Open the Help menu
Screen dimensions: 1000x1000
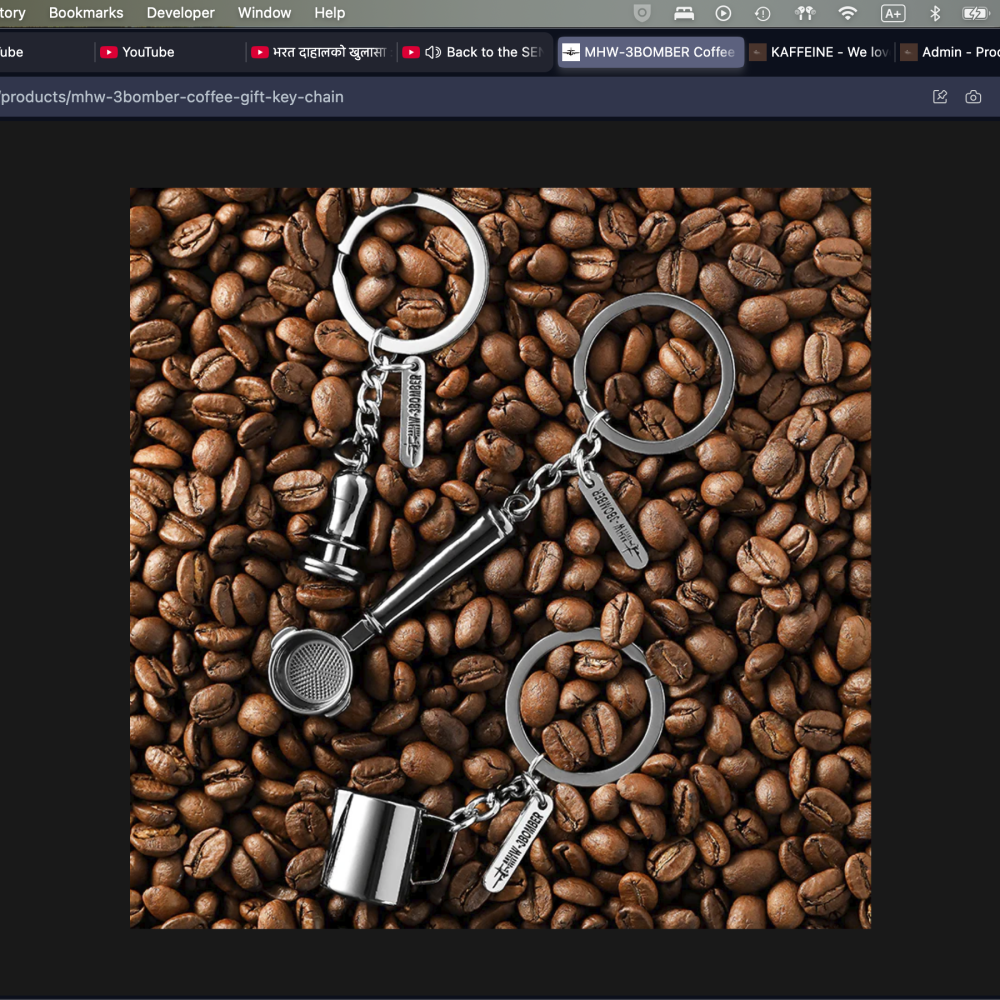(x=329, y=13)
